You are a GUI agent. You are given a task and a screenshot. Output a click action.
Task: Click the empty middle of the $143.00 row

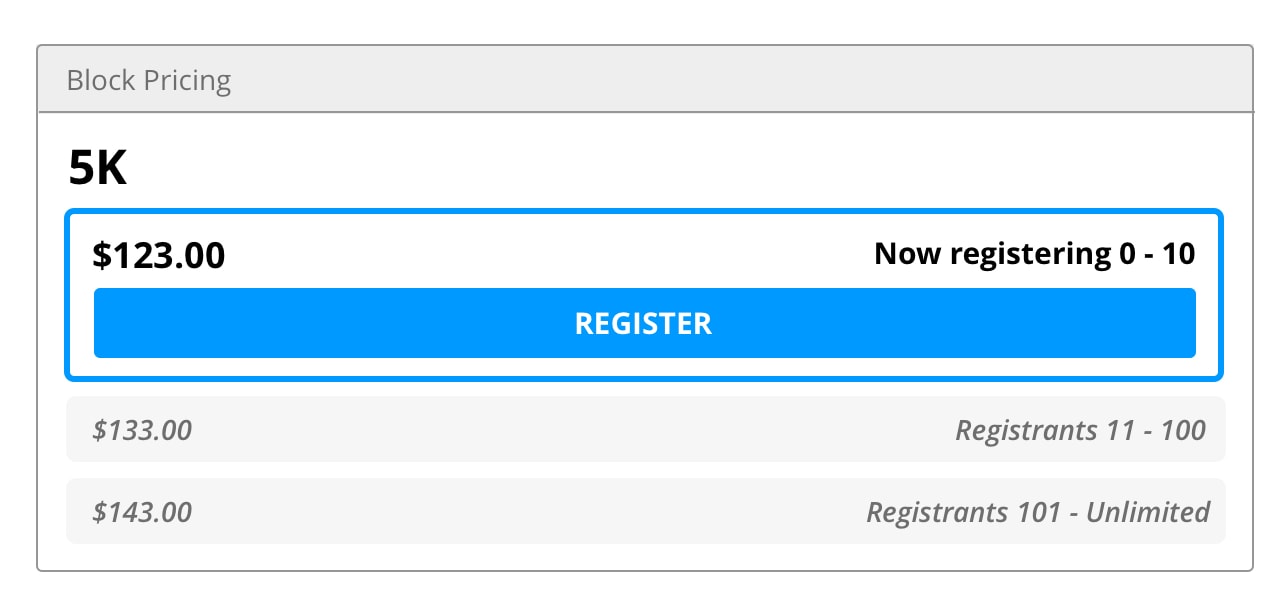[x=530, y=513]
